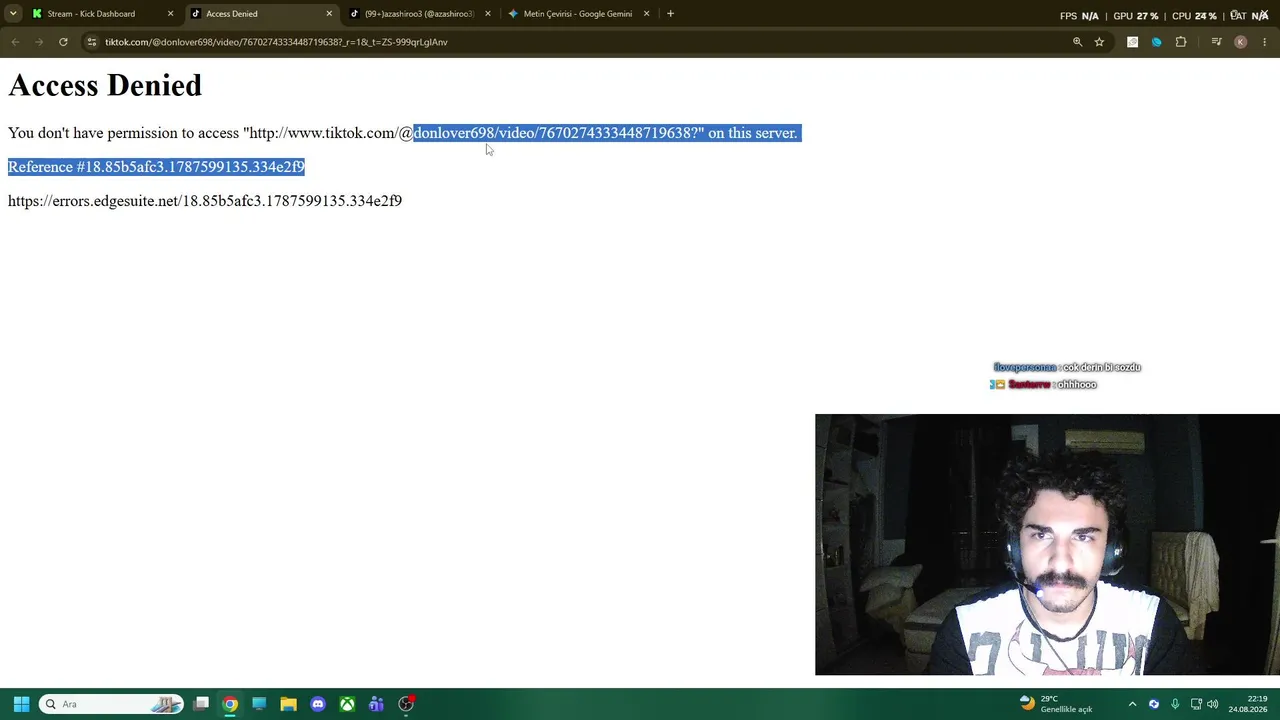Open the Chrome tab search dropdown
1280x720 pixels.
click(13, 14)
